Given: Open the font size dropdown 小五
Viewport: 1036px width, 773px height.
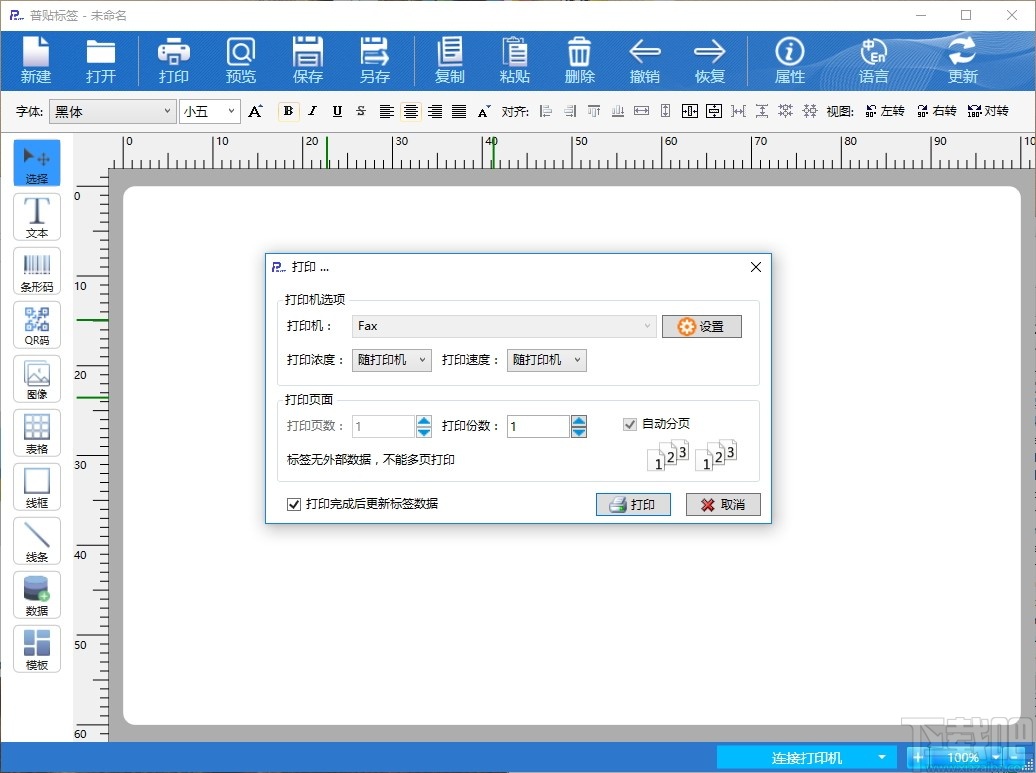Looking at the screenshot, I should (x=209, y=112).
